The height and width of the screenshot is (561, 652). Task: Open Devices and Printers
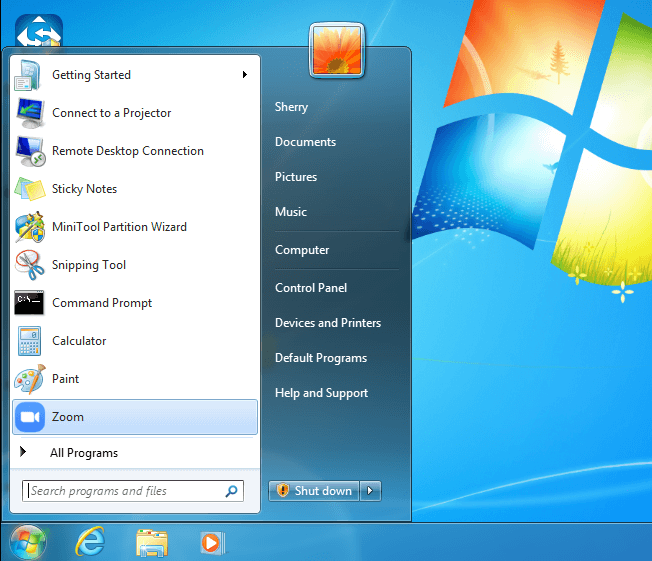[x=328, y=323]
